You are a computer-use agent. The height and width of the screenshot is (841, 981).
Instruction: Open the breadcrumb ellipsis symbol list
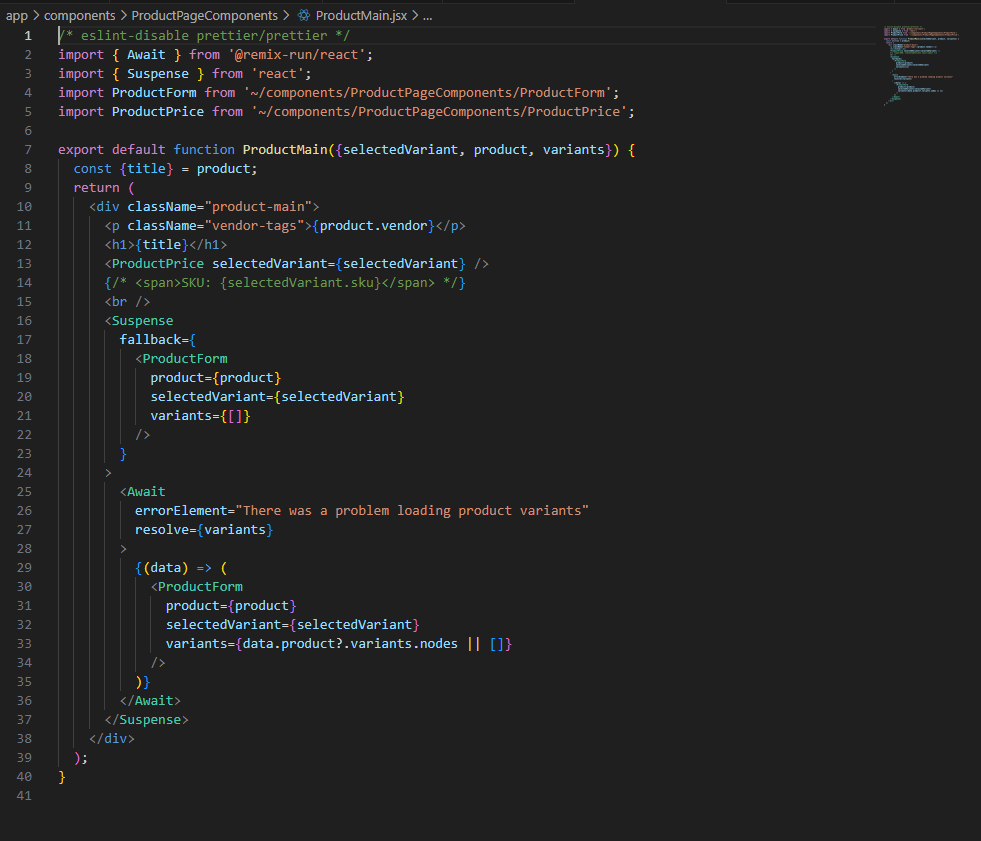point(427,16)
